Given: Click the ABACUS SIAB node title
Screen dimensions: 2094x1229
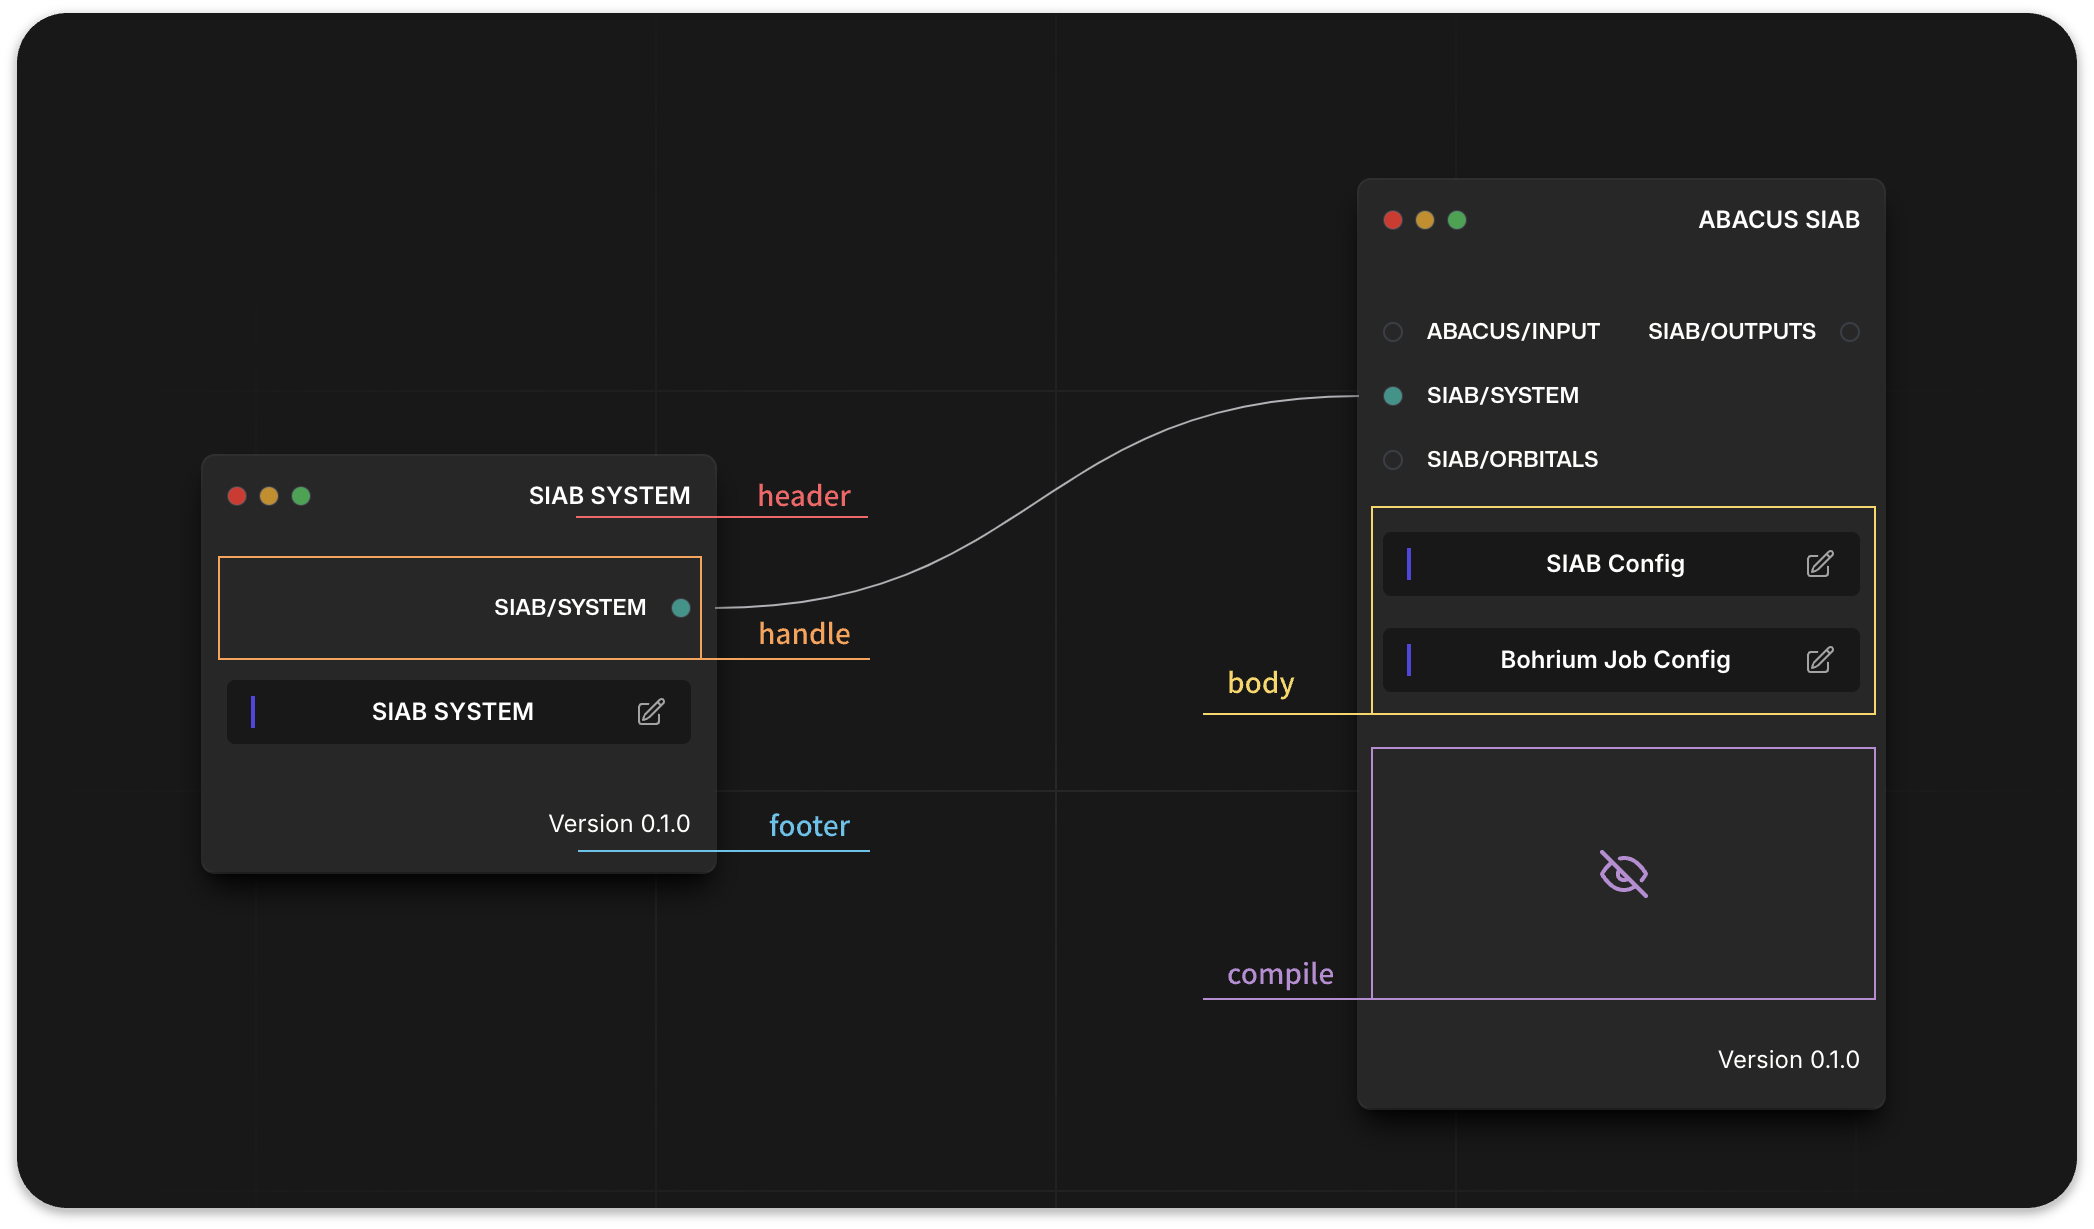Looking at the screenshot, I should coord(1778,220).
